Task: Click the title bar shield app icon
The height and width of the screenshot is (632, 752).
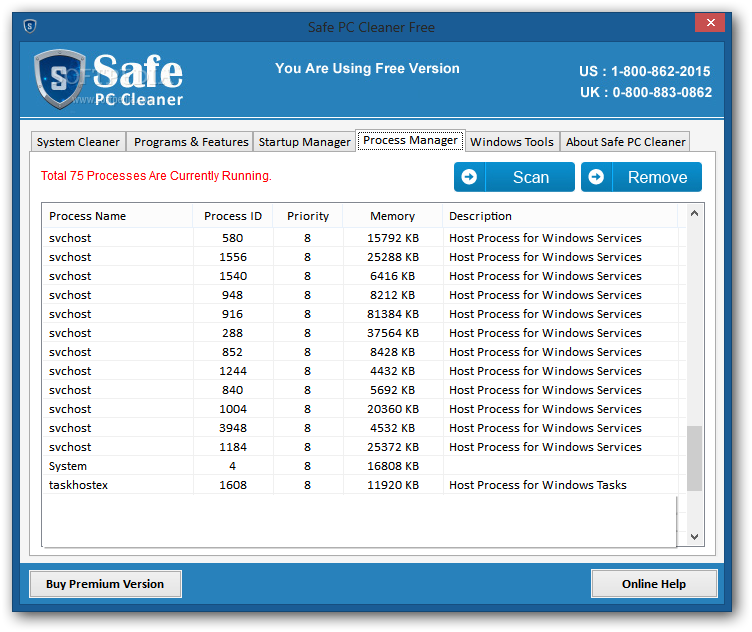Action: click(30, 26)
